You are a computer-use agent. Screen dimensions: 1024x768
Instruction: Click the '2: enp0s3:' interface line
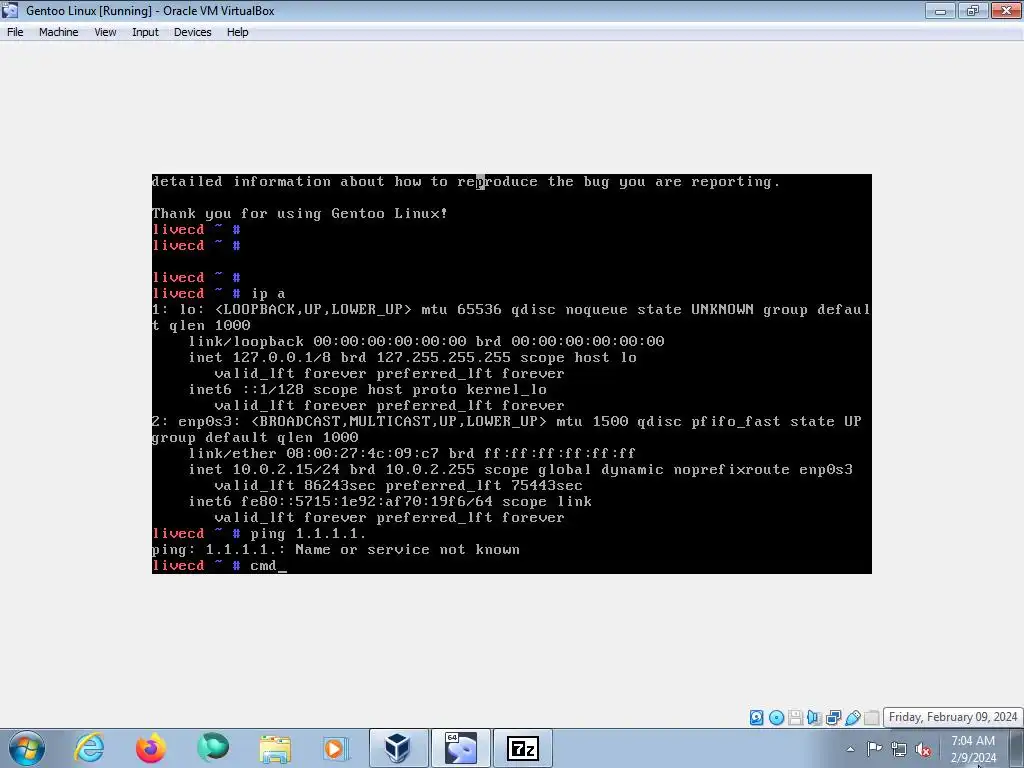[507, 421]
